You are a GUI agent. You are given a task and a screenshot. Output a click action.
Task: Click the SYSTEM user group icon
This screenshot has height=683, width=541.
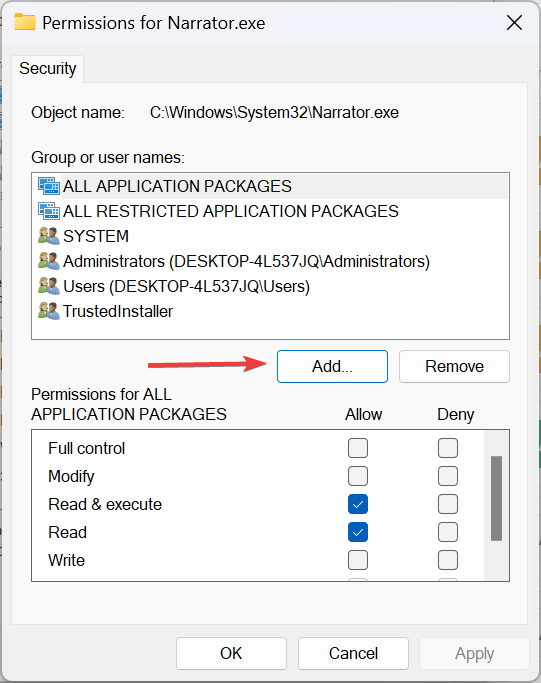coord(49,236)
